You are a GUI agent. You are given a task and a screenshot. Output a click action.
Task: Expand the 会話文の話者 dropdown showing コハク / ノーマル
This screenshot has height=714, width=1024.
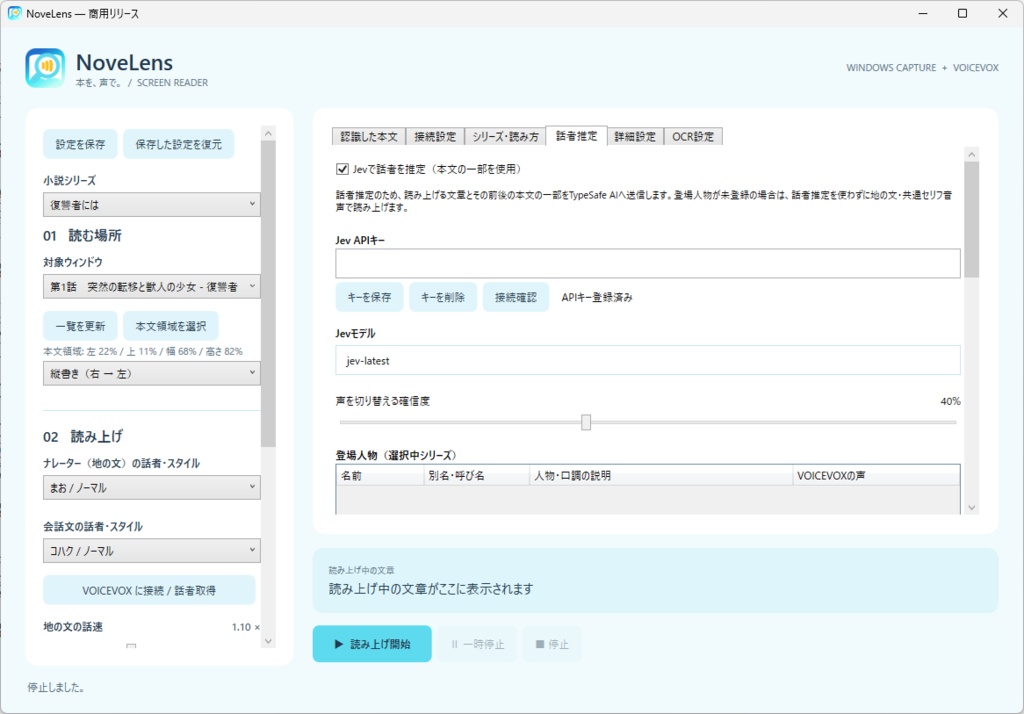(152, 551)
